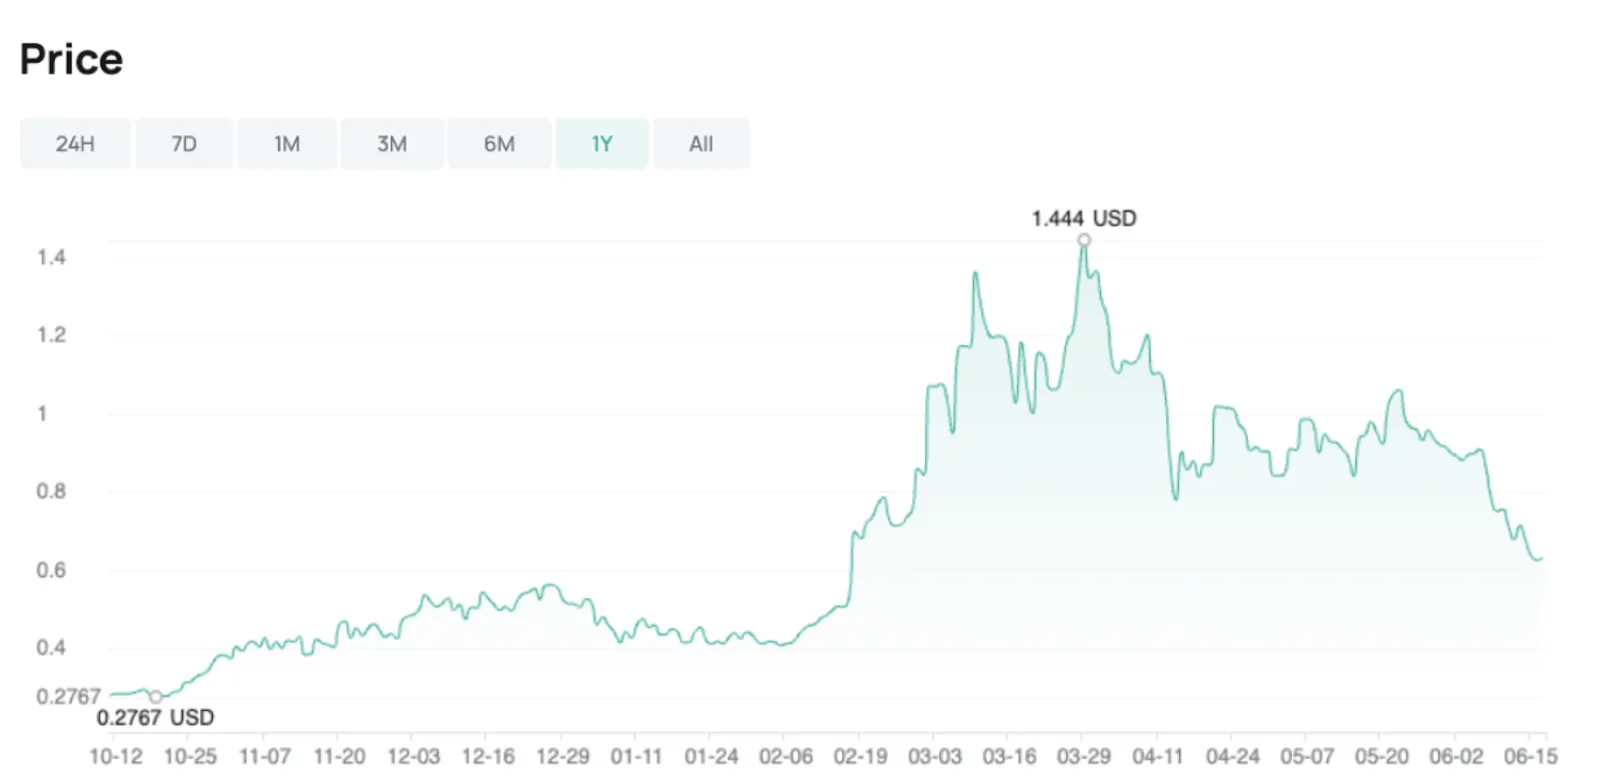Click x-axis date 06-02

[x=1456, y=757]
